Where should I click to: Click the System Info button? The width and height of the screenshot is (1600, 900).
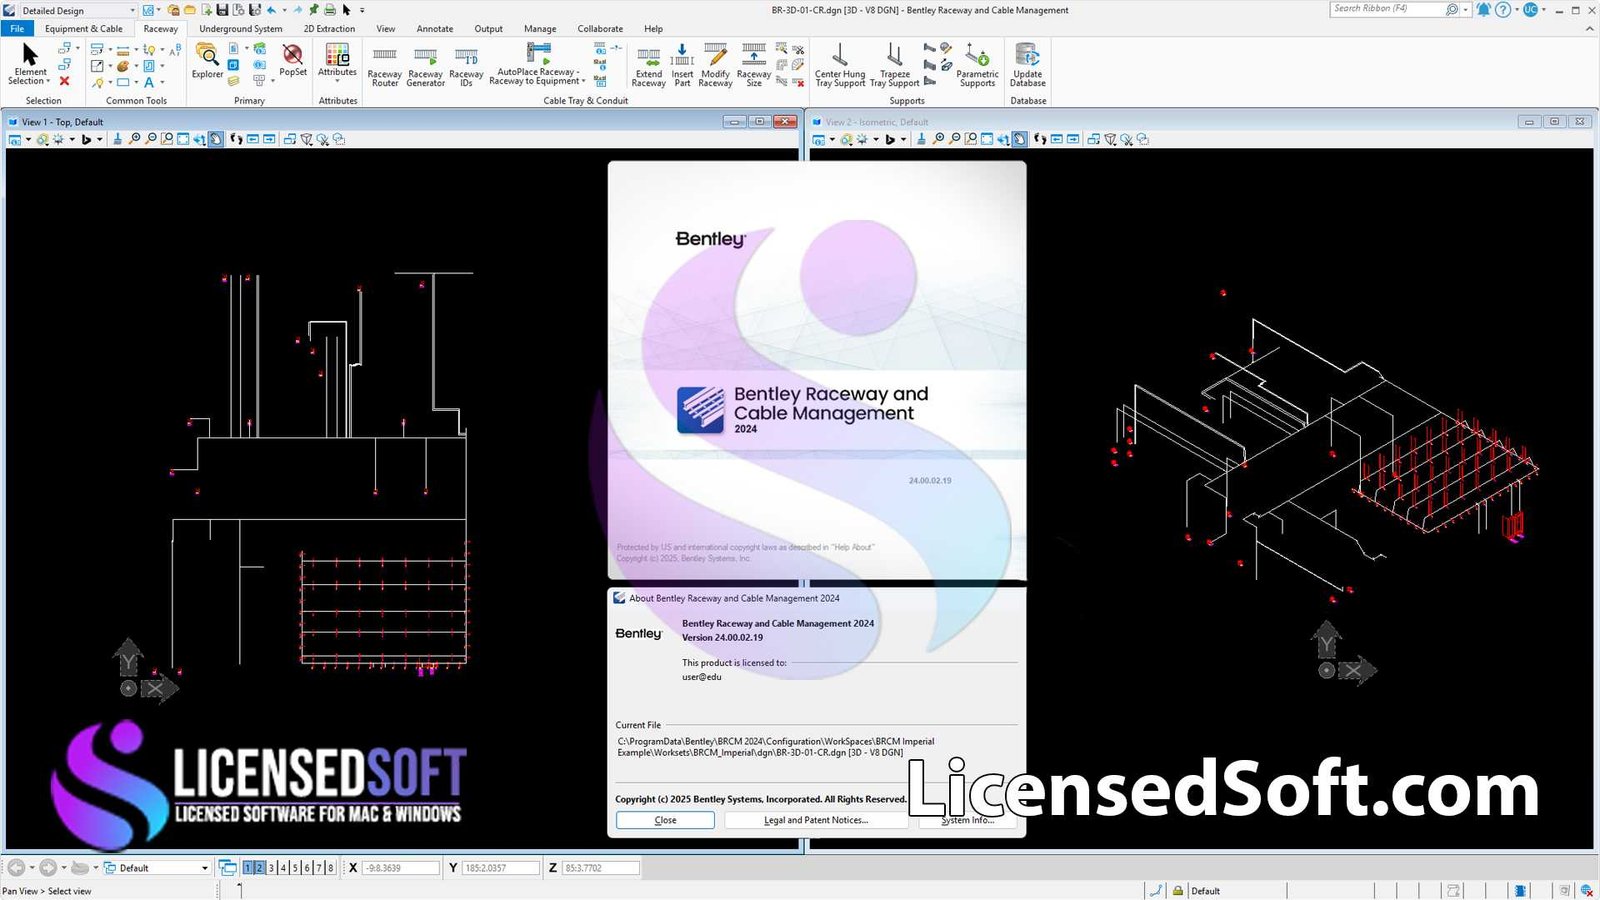point(967,820)
